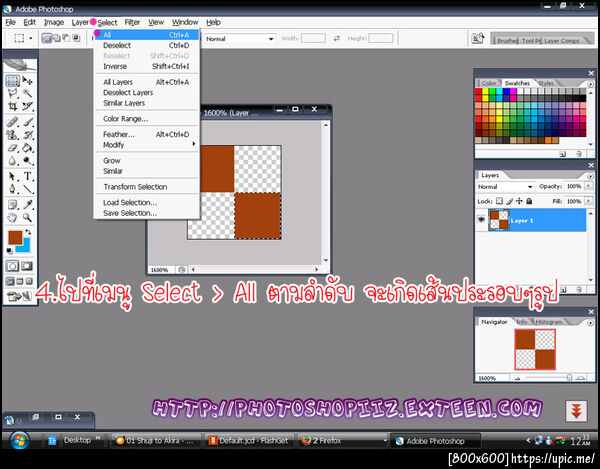Viewport: 600px width, 469px height.
Task: Expand the Modify submenu
Action: tap(147, 145)
